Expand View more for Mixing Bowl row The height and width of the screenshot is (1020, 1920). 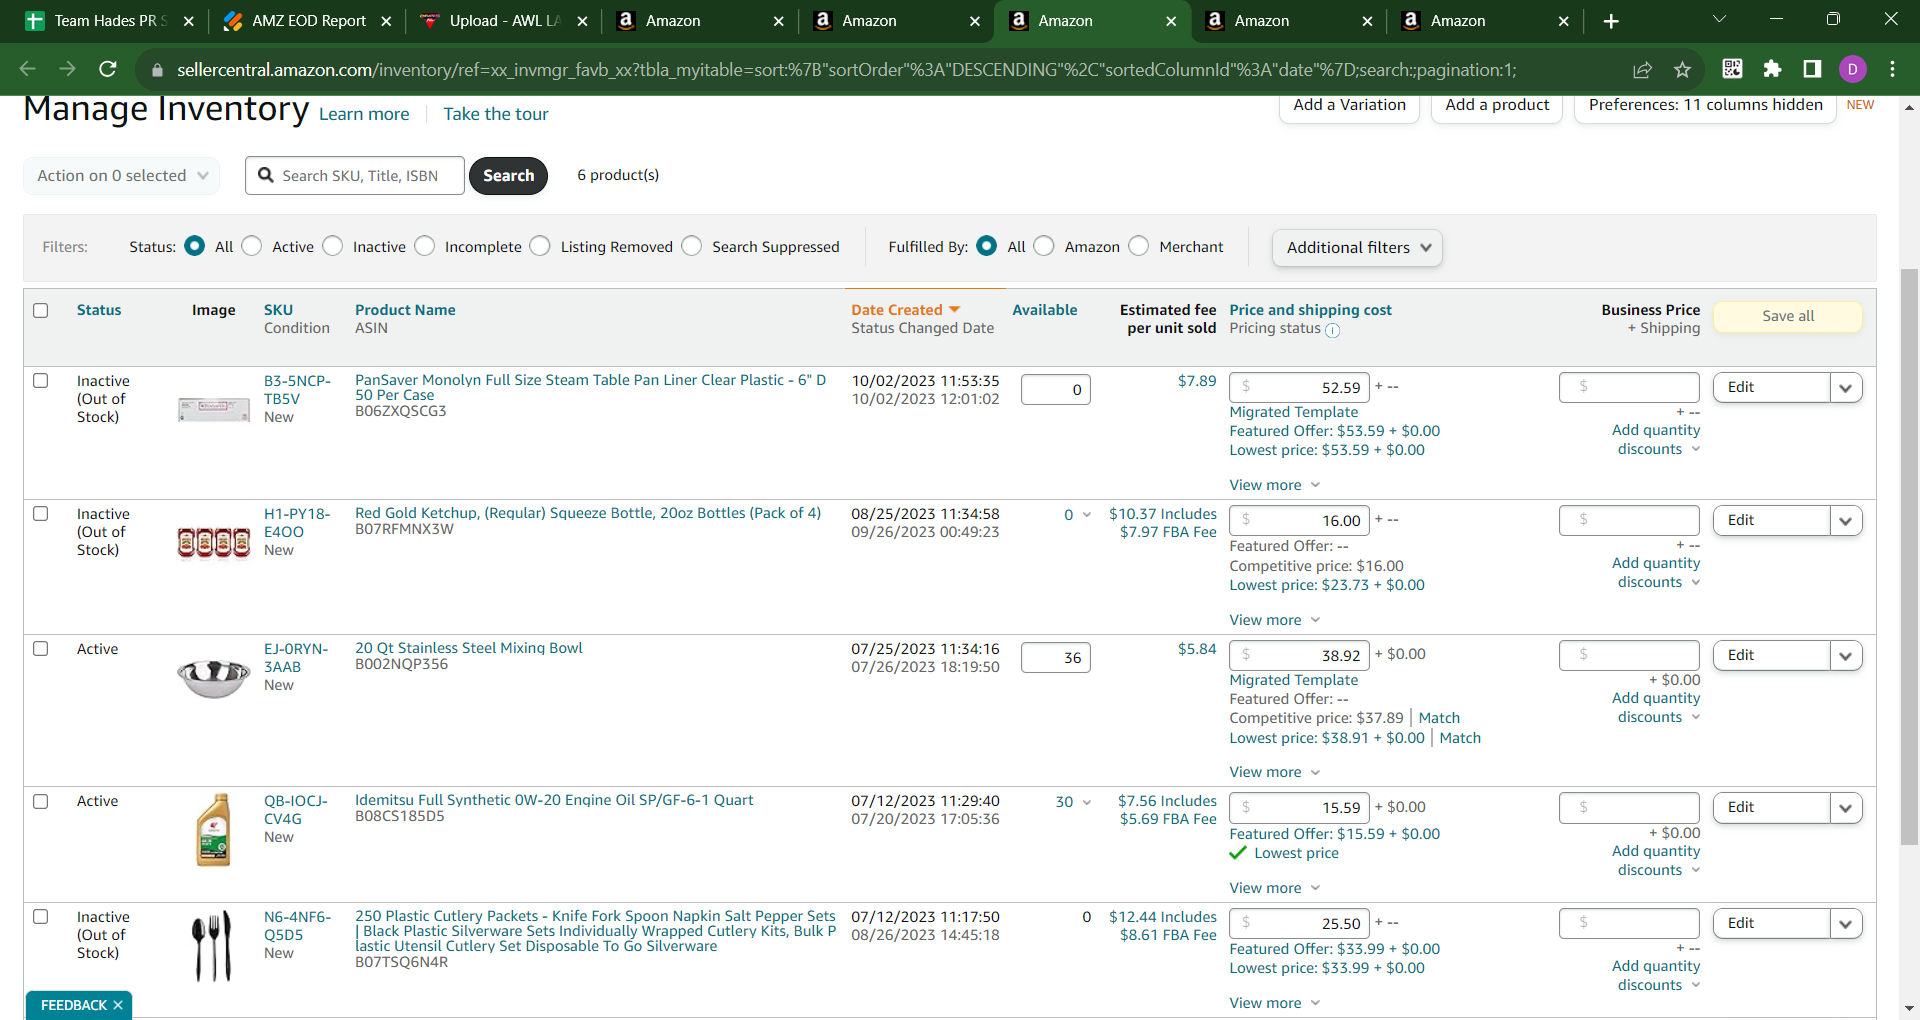coord(1275,772)
